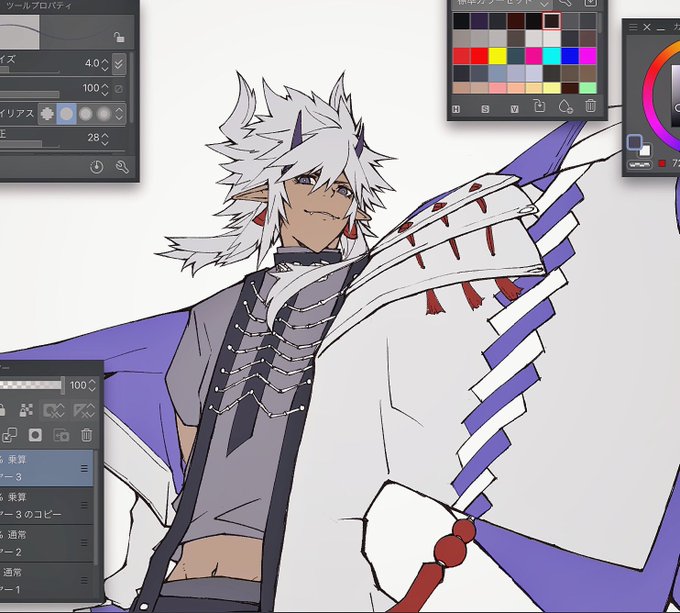The image size is (680, 613).
Task: Pick the magenta swatch at the bright row's end
Action: pos(588,56)
